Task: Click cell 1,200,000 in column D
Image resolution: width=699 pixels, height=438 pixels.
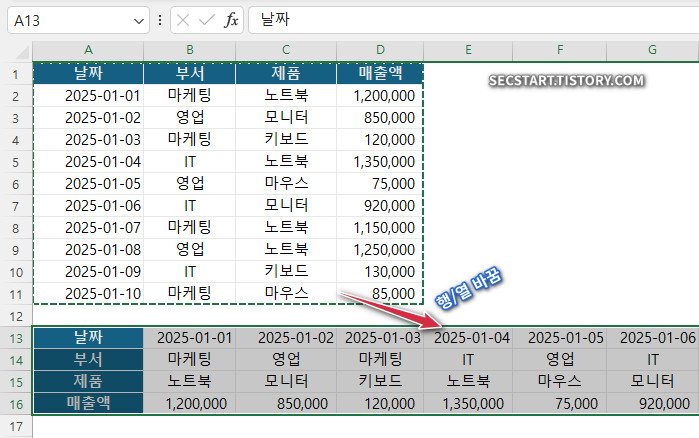Action: 380,95
